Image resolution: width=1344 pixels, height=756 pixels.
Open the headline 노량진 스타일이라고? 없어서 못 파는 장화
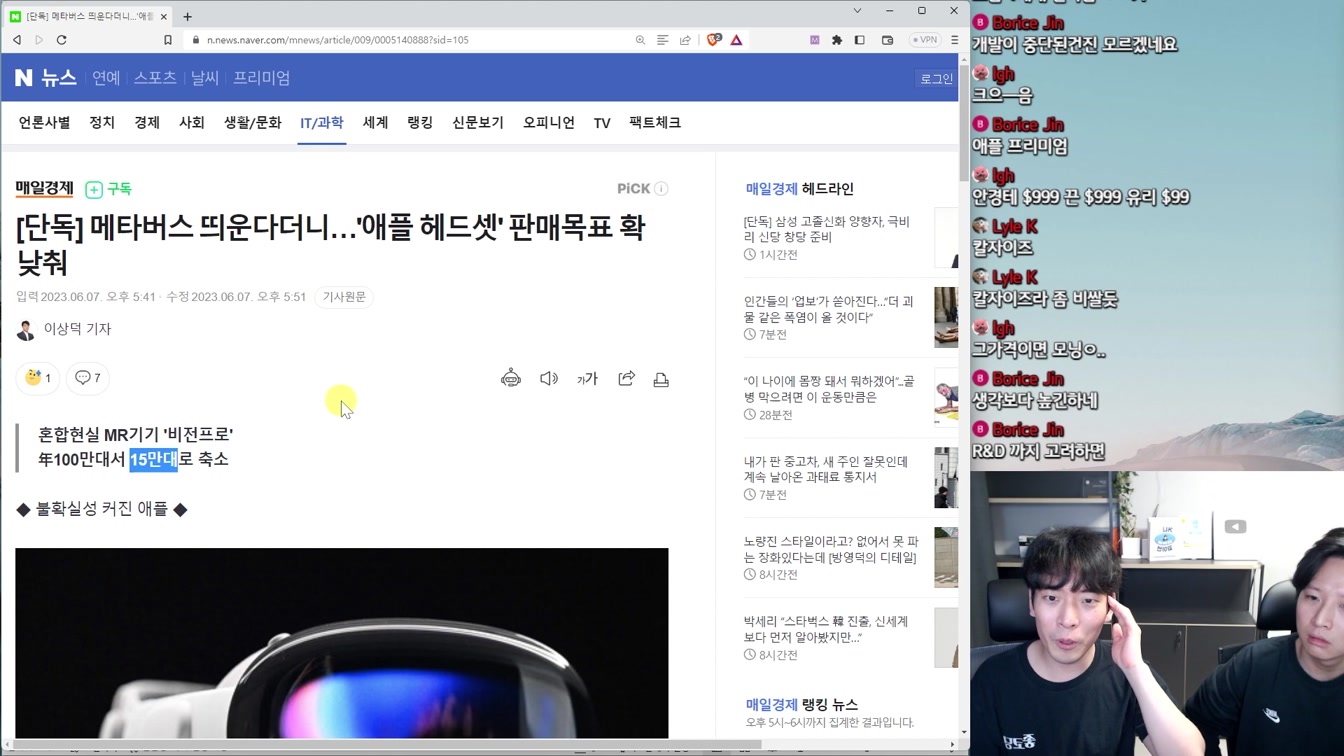coord(830,549)
